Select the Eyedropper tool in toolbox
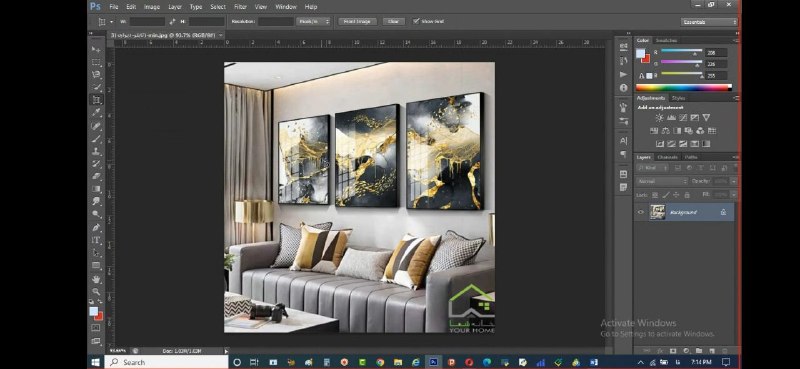Viewport: 800px width, 369px height. pos(96,113)
